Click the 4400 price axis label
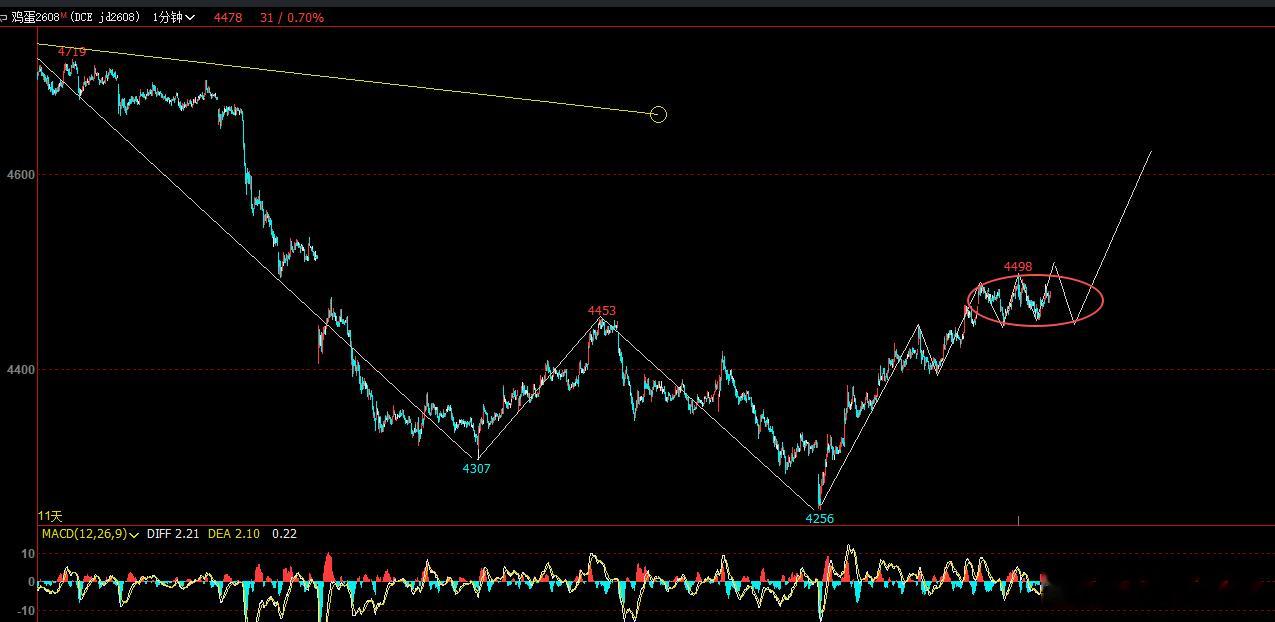The height and width of the screenshot is (622, 1275). click(x=21, y=369)
